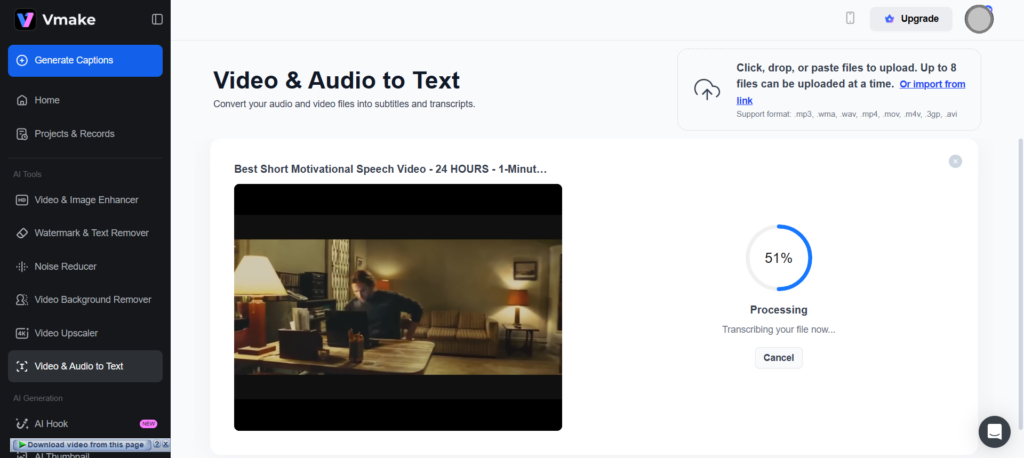Click the Generate Captions button

85,60
